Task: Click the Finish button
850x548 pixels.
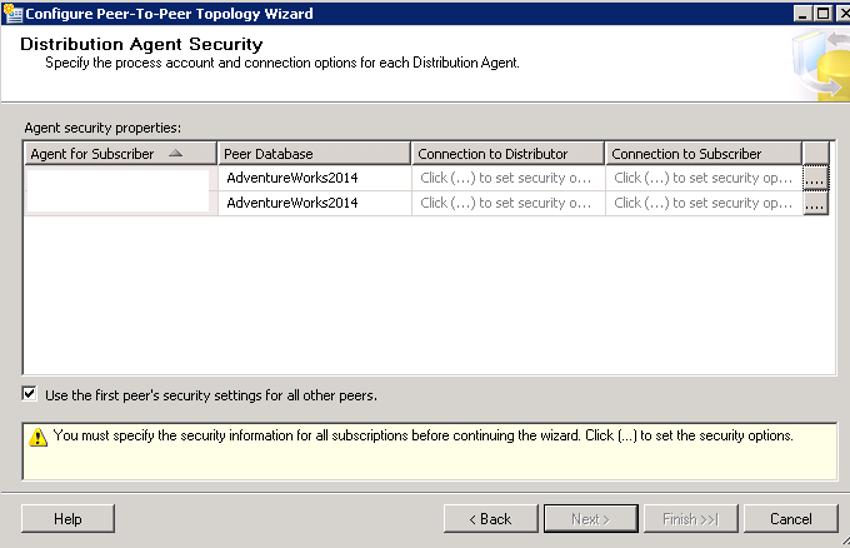Action: (x=691, y=519)
